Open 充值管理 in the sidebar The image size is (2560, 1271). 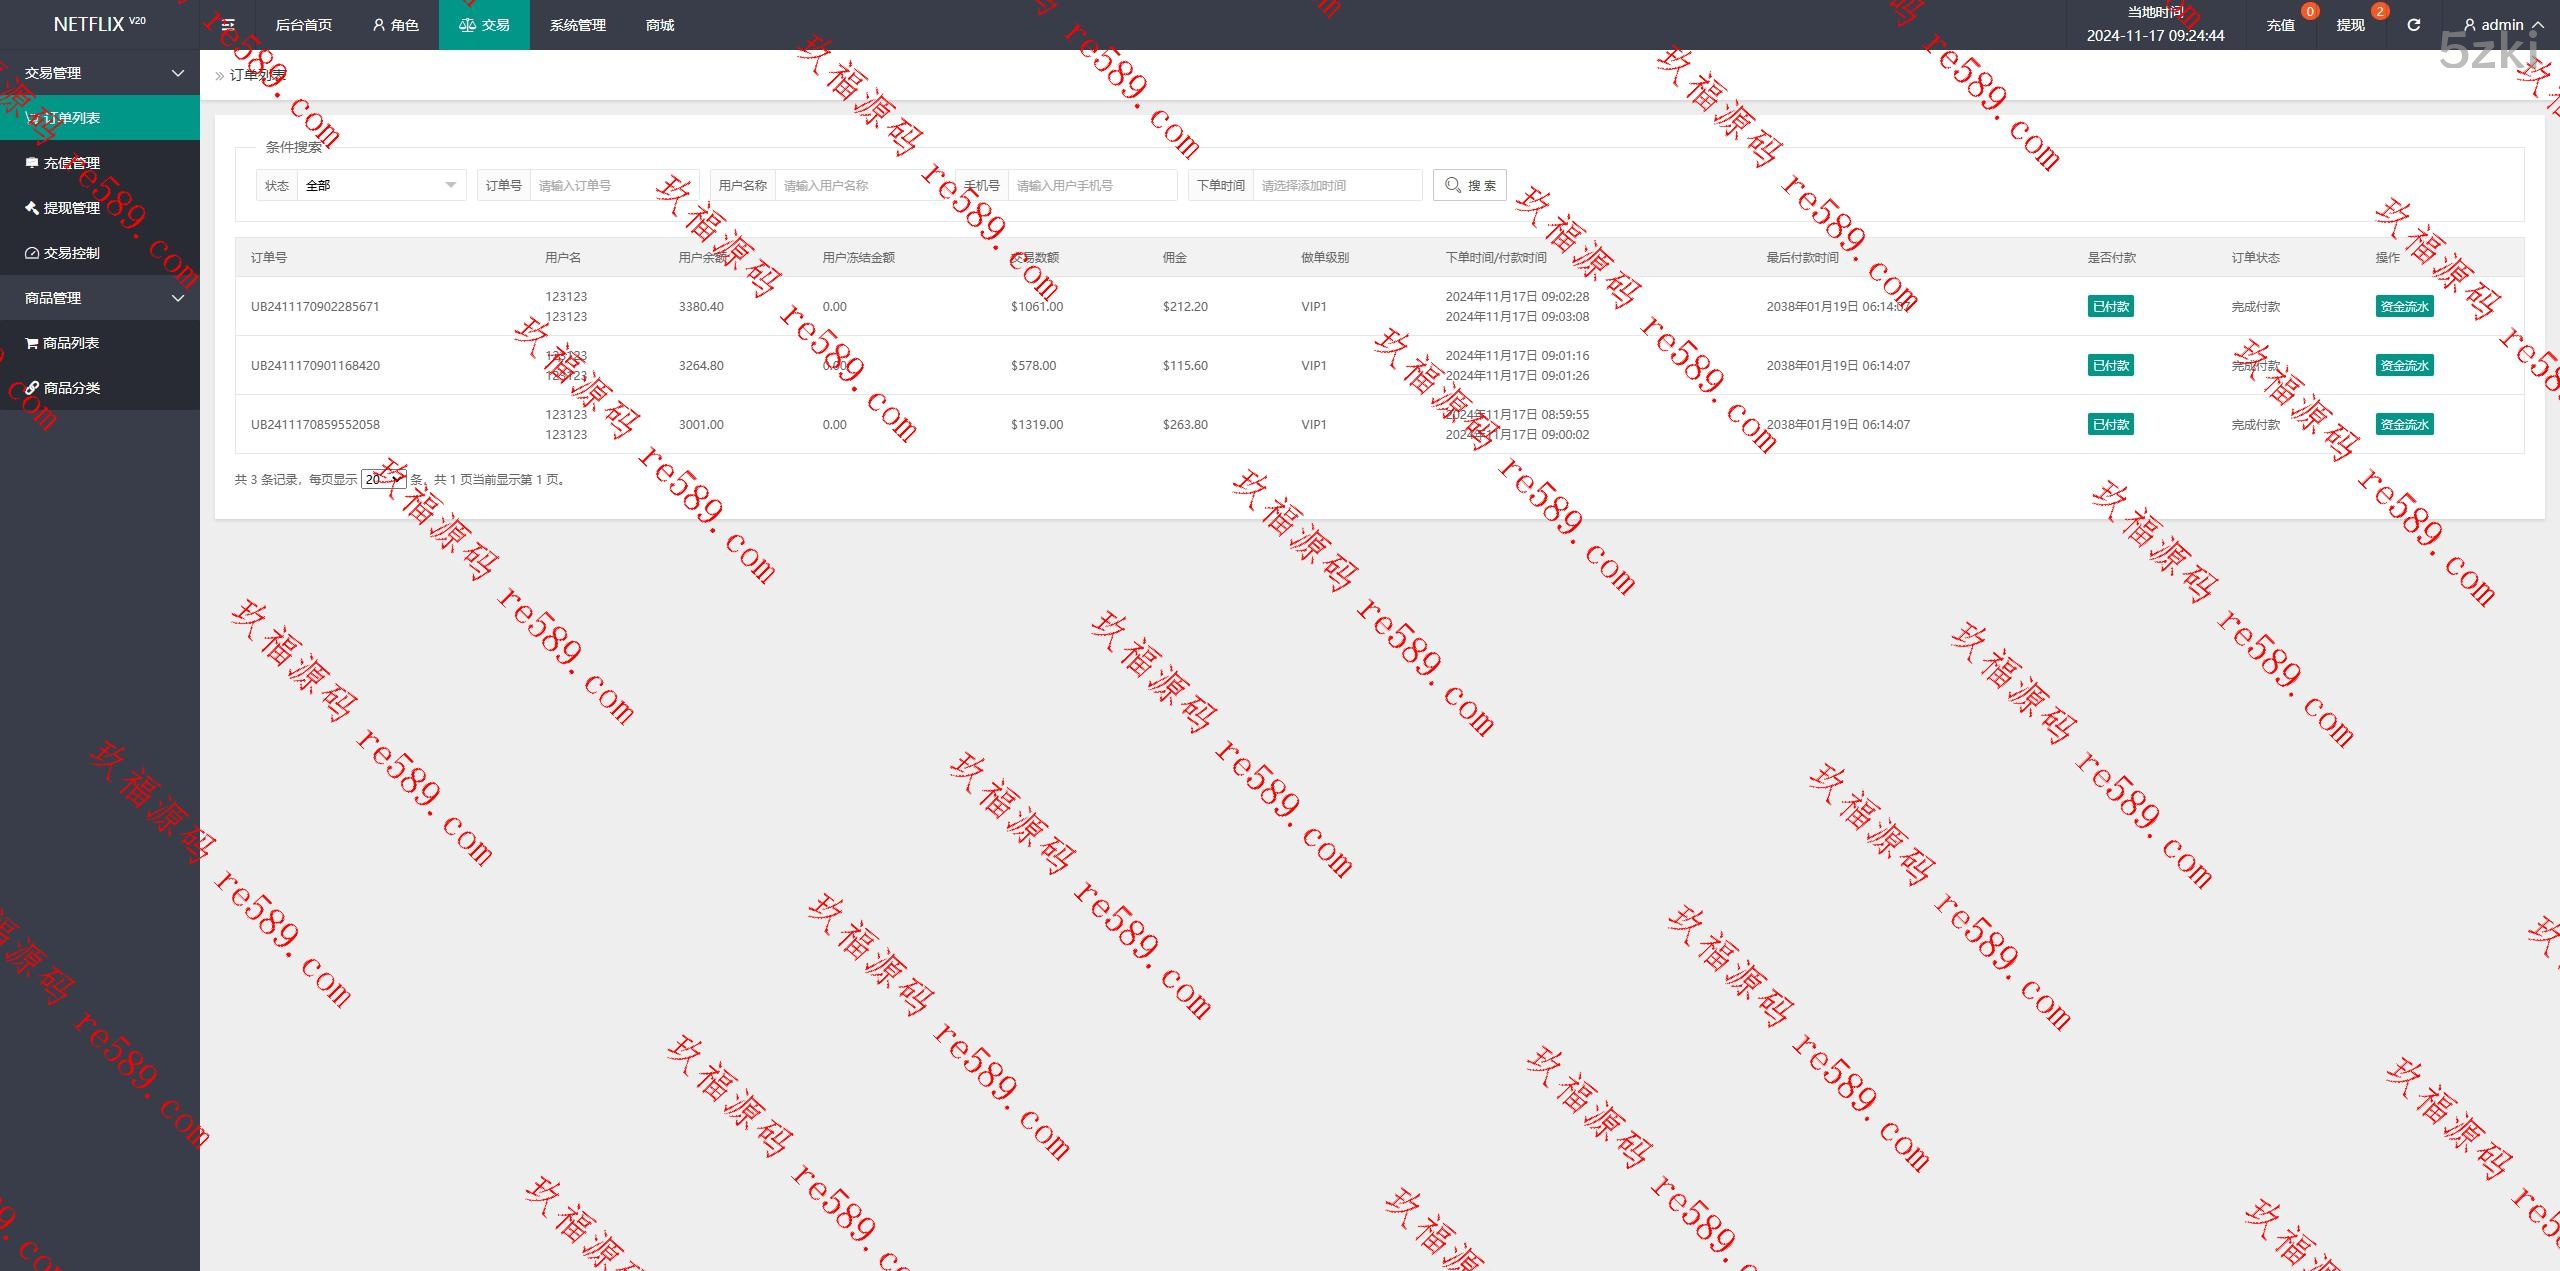click(71, 163)
